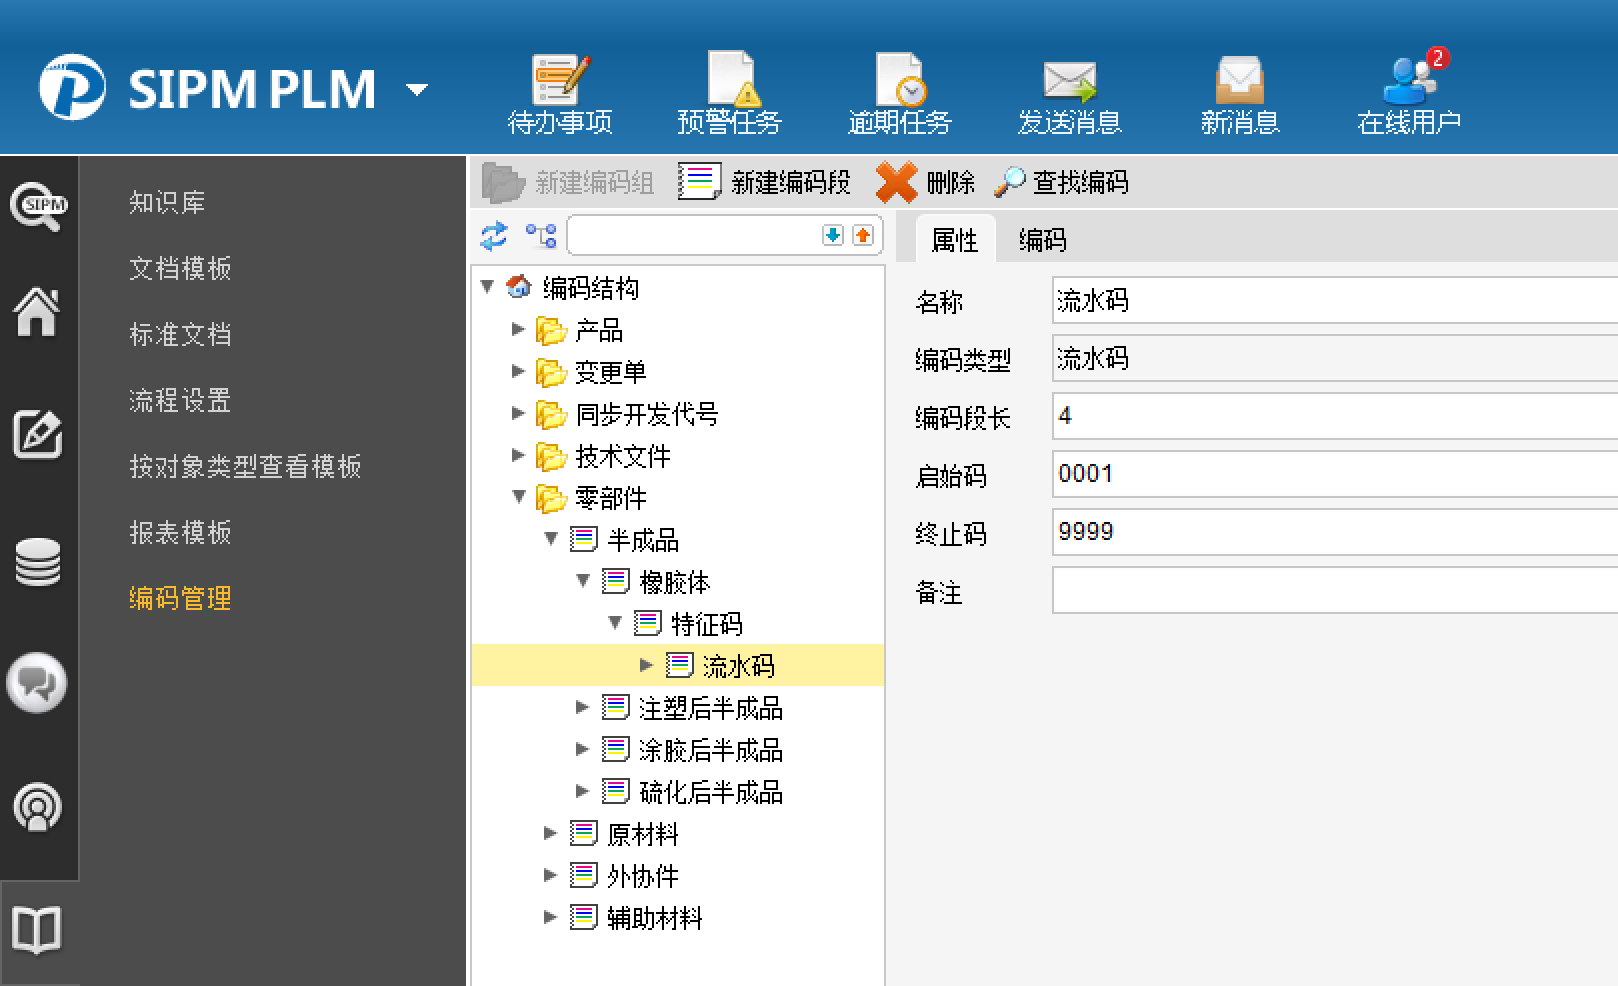
Task: Expand the 产品 folder node
Action: tap(518, 329)
